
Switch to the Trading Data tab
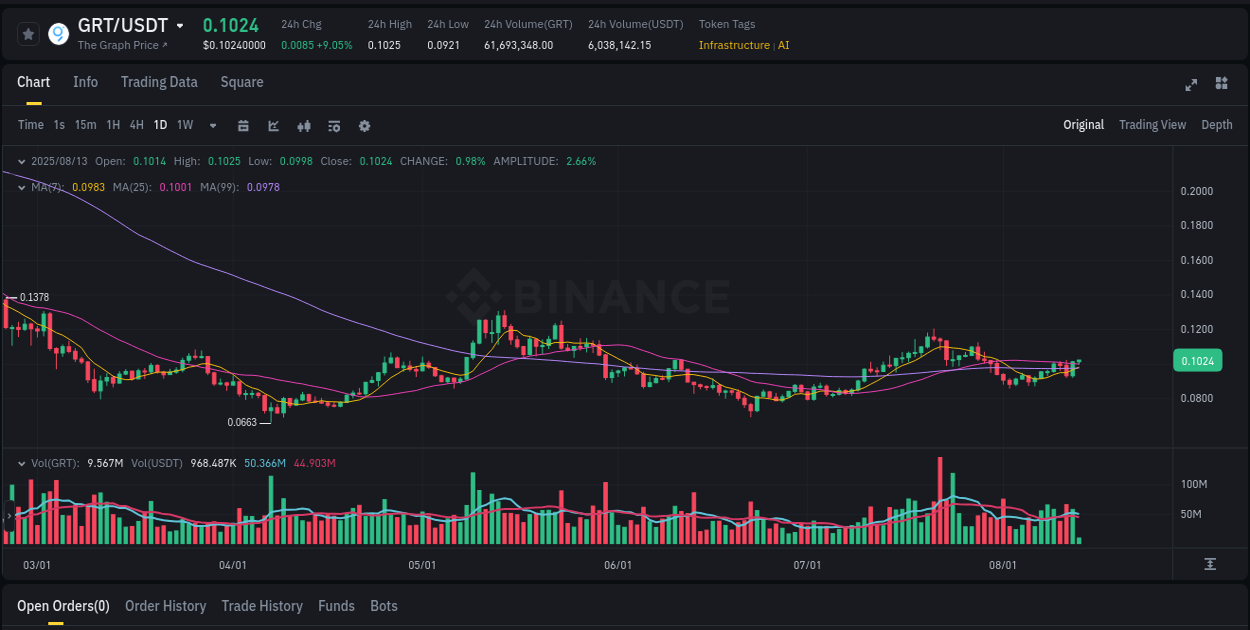(159, 81)
